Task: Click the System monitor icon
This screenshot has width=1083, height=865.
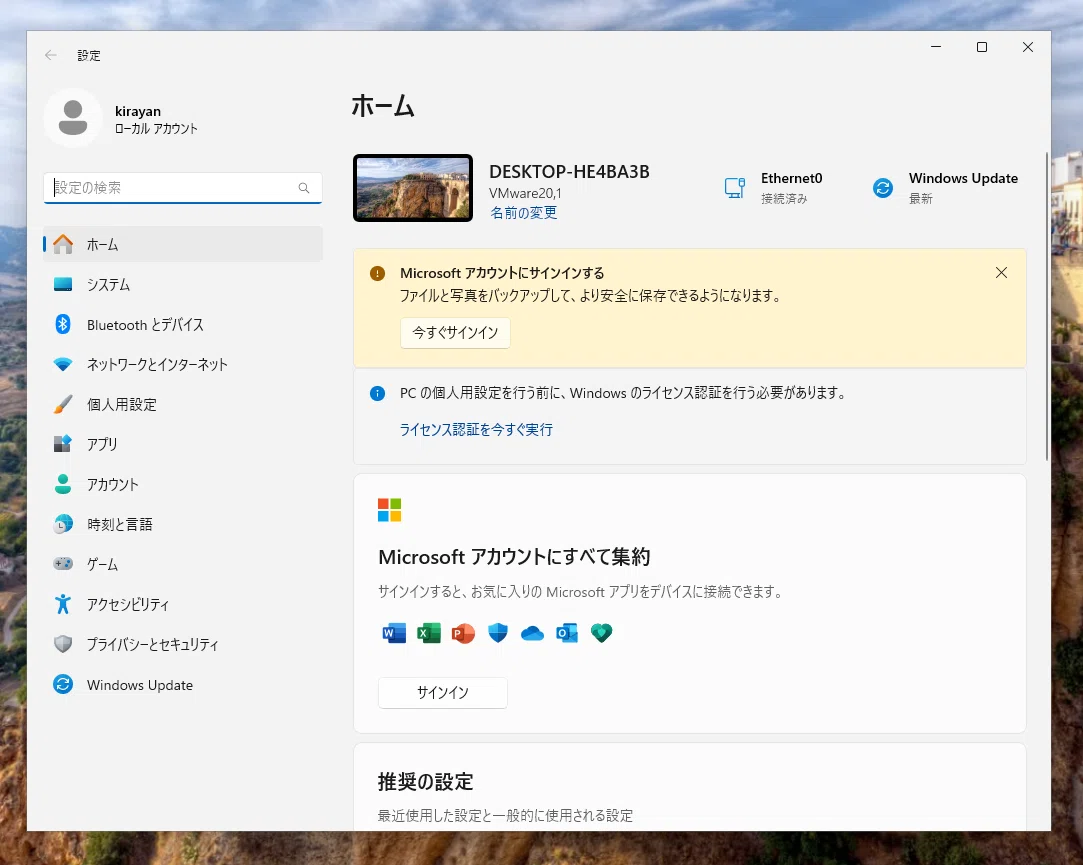Action: pos(63,284)
